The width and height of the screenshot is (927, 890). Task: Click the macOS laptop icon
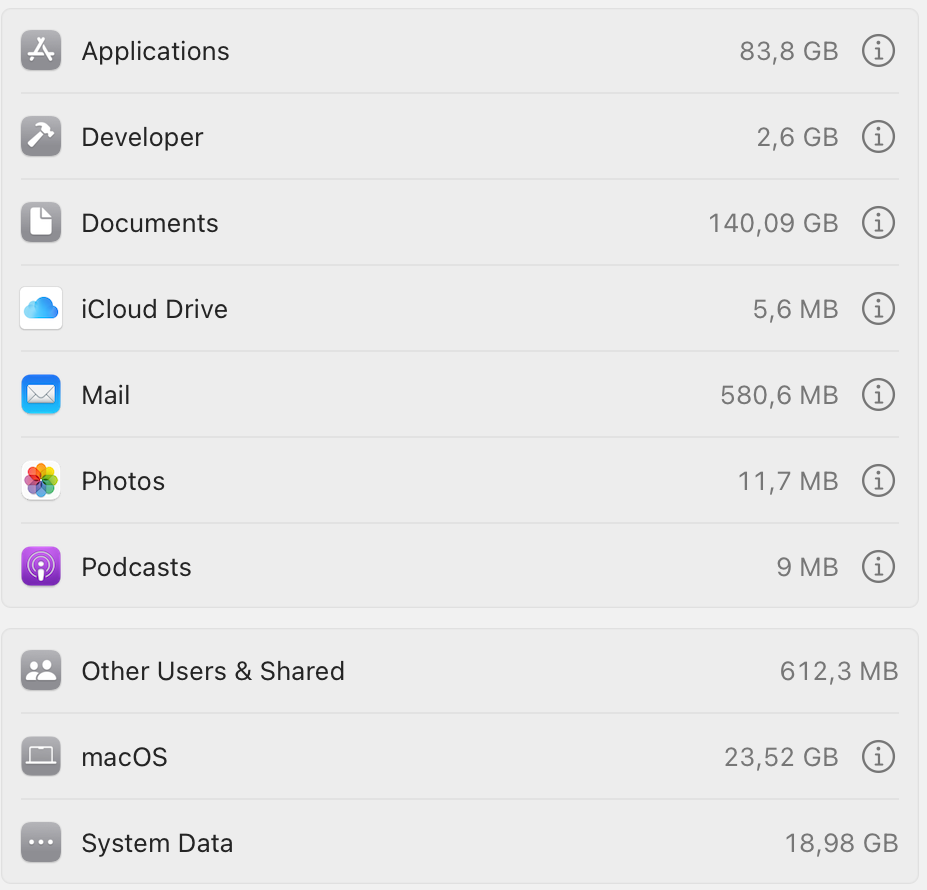(41, 757)
